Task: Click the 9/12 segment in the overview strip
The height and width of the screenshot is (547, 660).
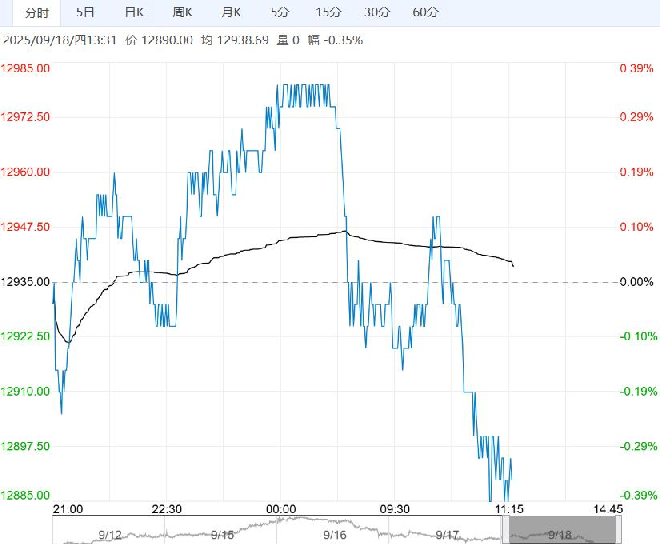Action: pos(109,530)
